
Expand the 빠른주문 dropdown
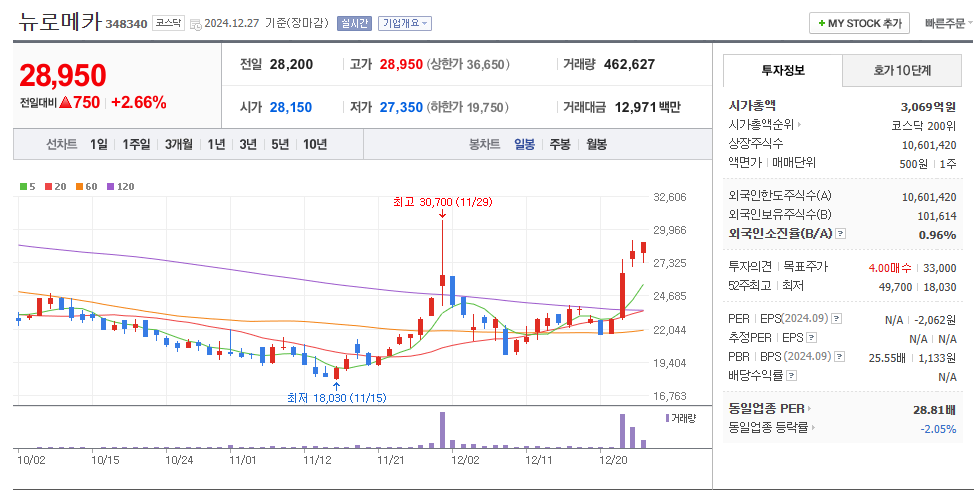tap(948, 23)
